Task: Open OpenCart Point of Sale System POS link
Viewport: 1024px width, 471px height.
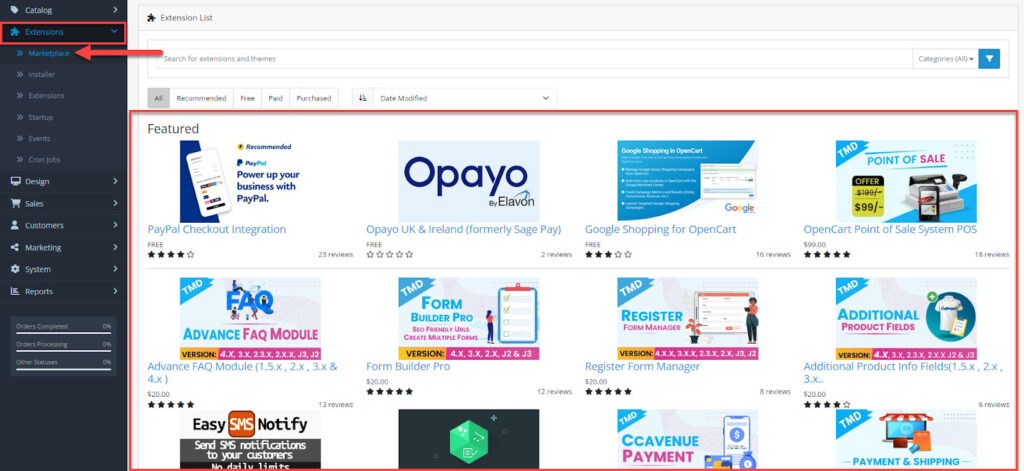Action: tap(890, 229)
